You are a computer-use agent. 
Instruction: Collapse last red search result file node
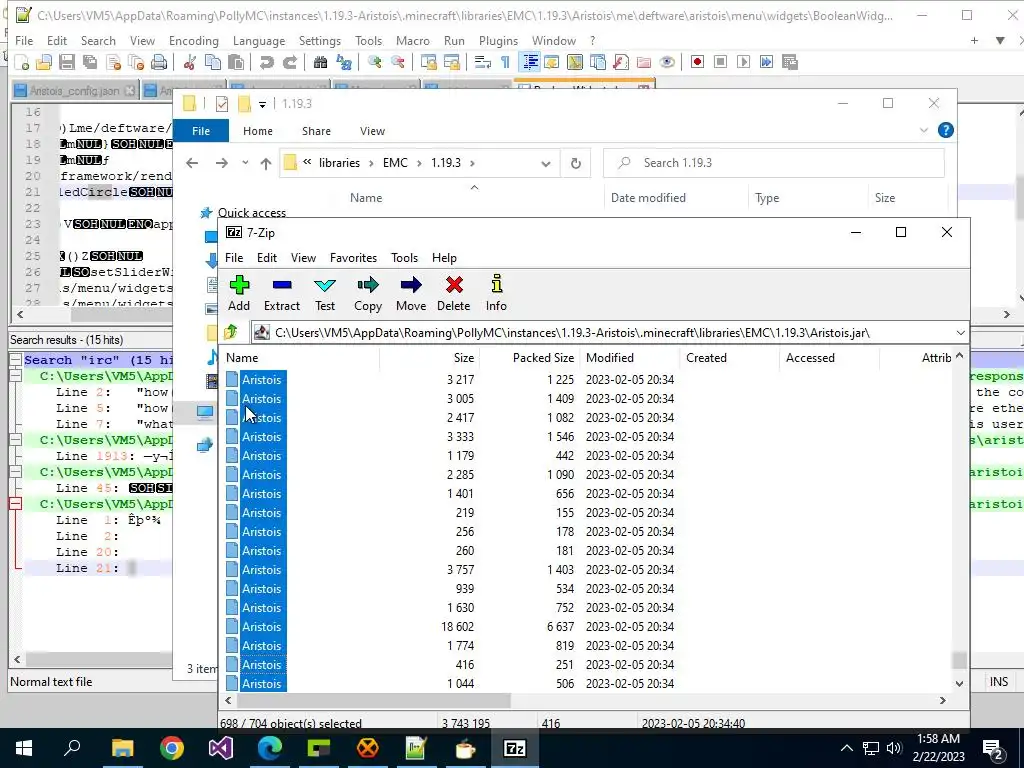click(x=16, y=504)
